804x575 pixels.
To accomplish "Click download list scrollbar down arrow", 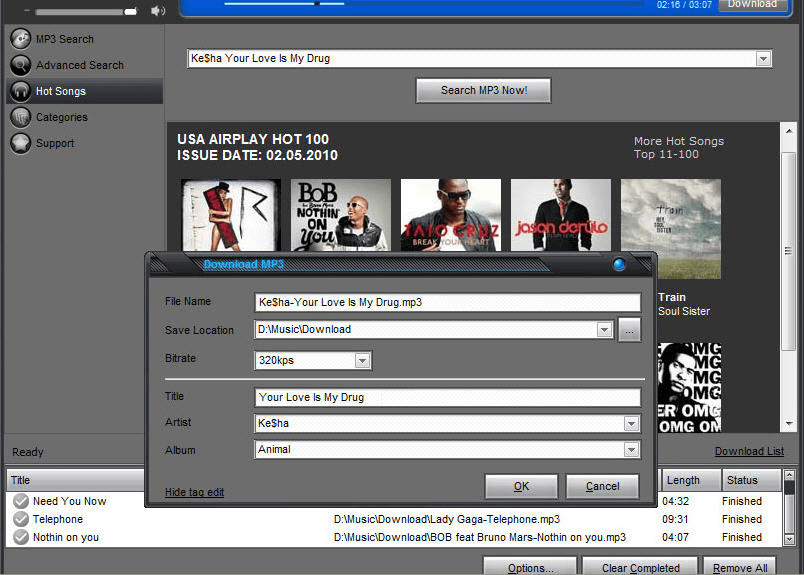I will (790, 539).
